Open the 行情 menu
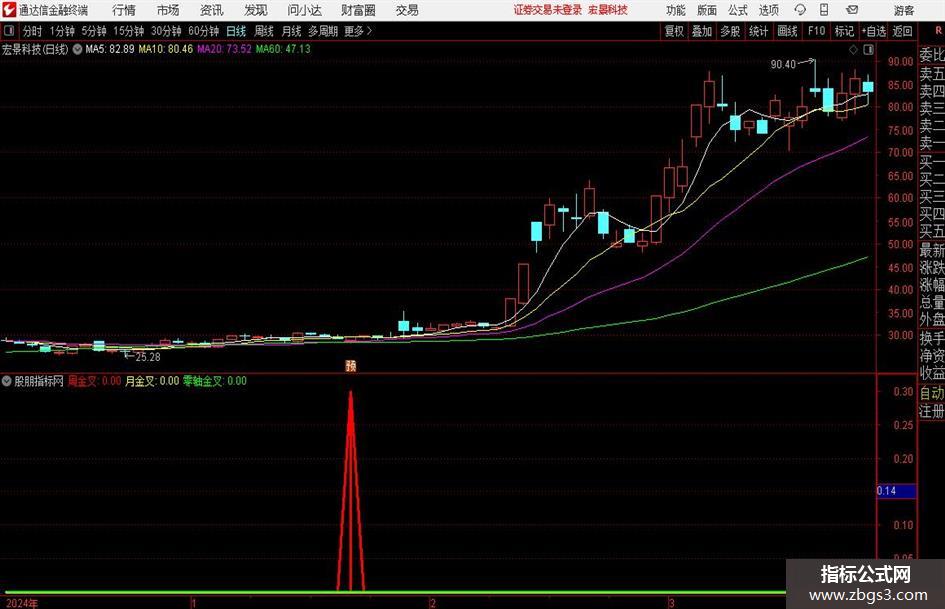This screenshot has height=609, width=945. tap(124, 10)
